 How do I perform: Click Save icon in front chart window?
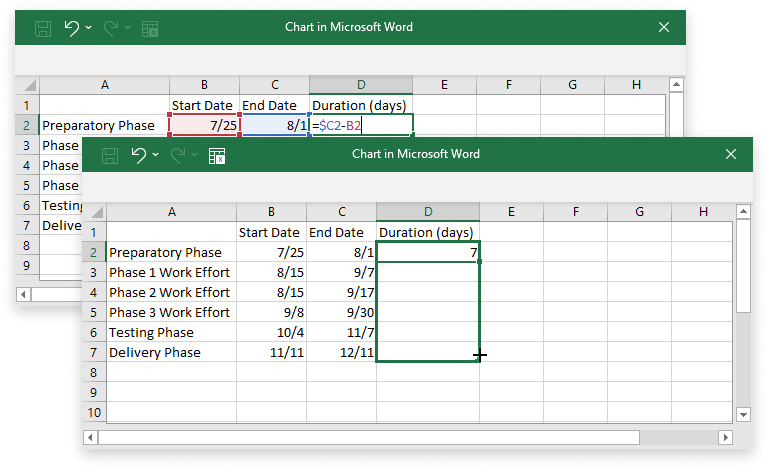coord(110,155)
